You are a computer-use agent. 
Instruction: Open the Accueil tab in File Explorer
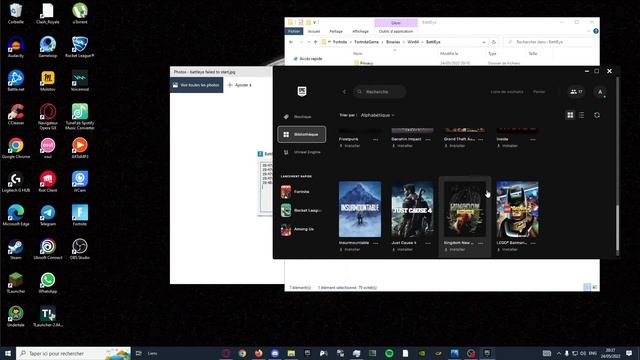coord(314,31)
